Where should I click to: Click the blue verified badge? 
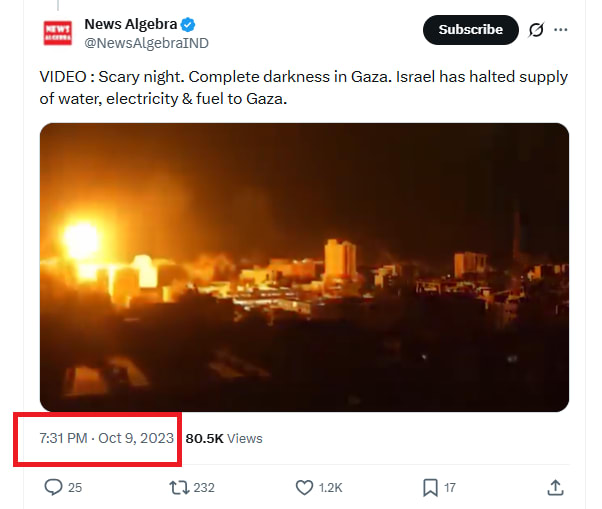[x=187, y=24]
